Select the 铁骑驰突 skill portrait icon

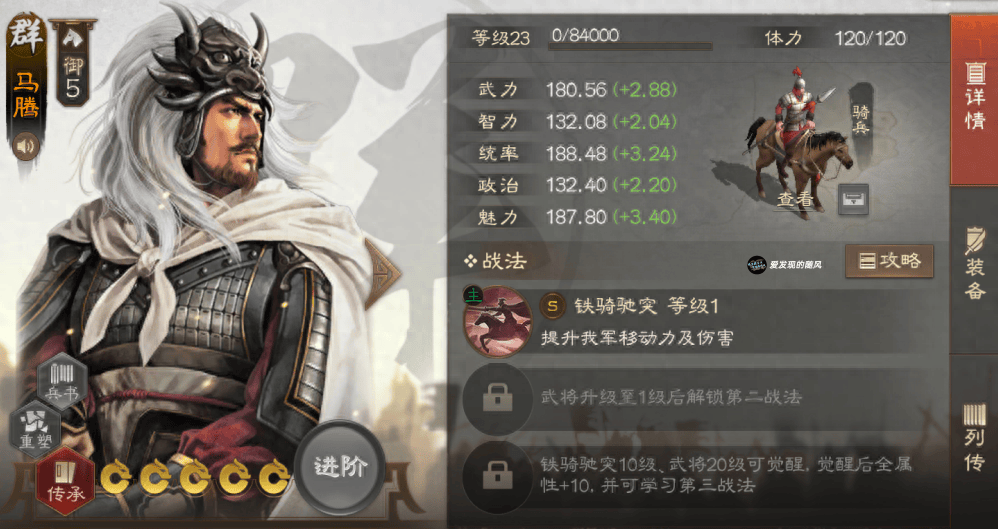[497, 321]
